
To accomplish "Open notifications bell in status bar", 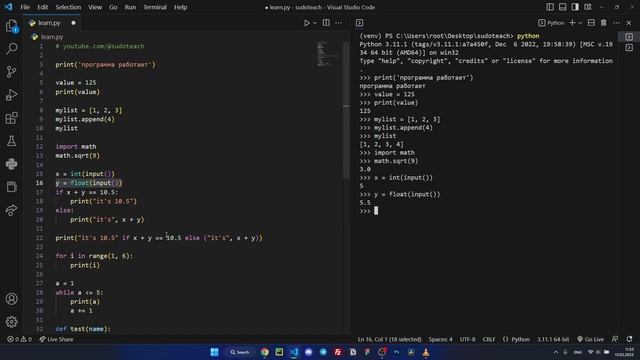I will 630,339.
